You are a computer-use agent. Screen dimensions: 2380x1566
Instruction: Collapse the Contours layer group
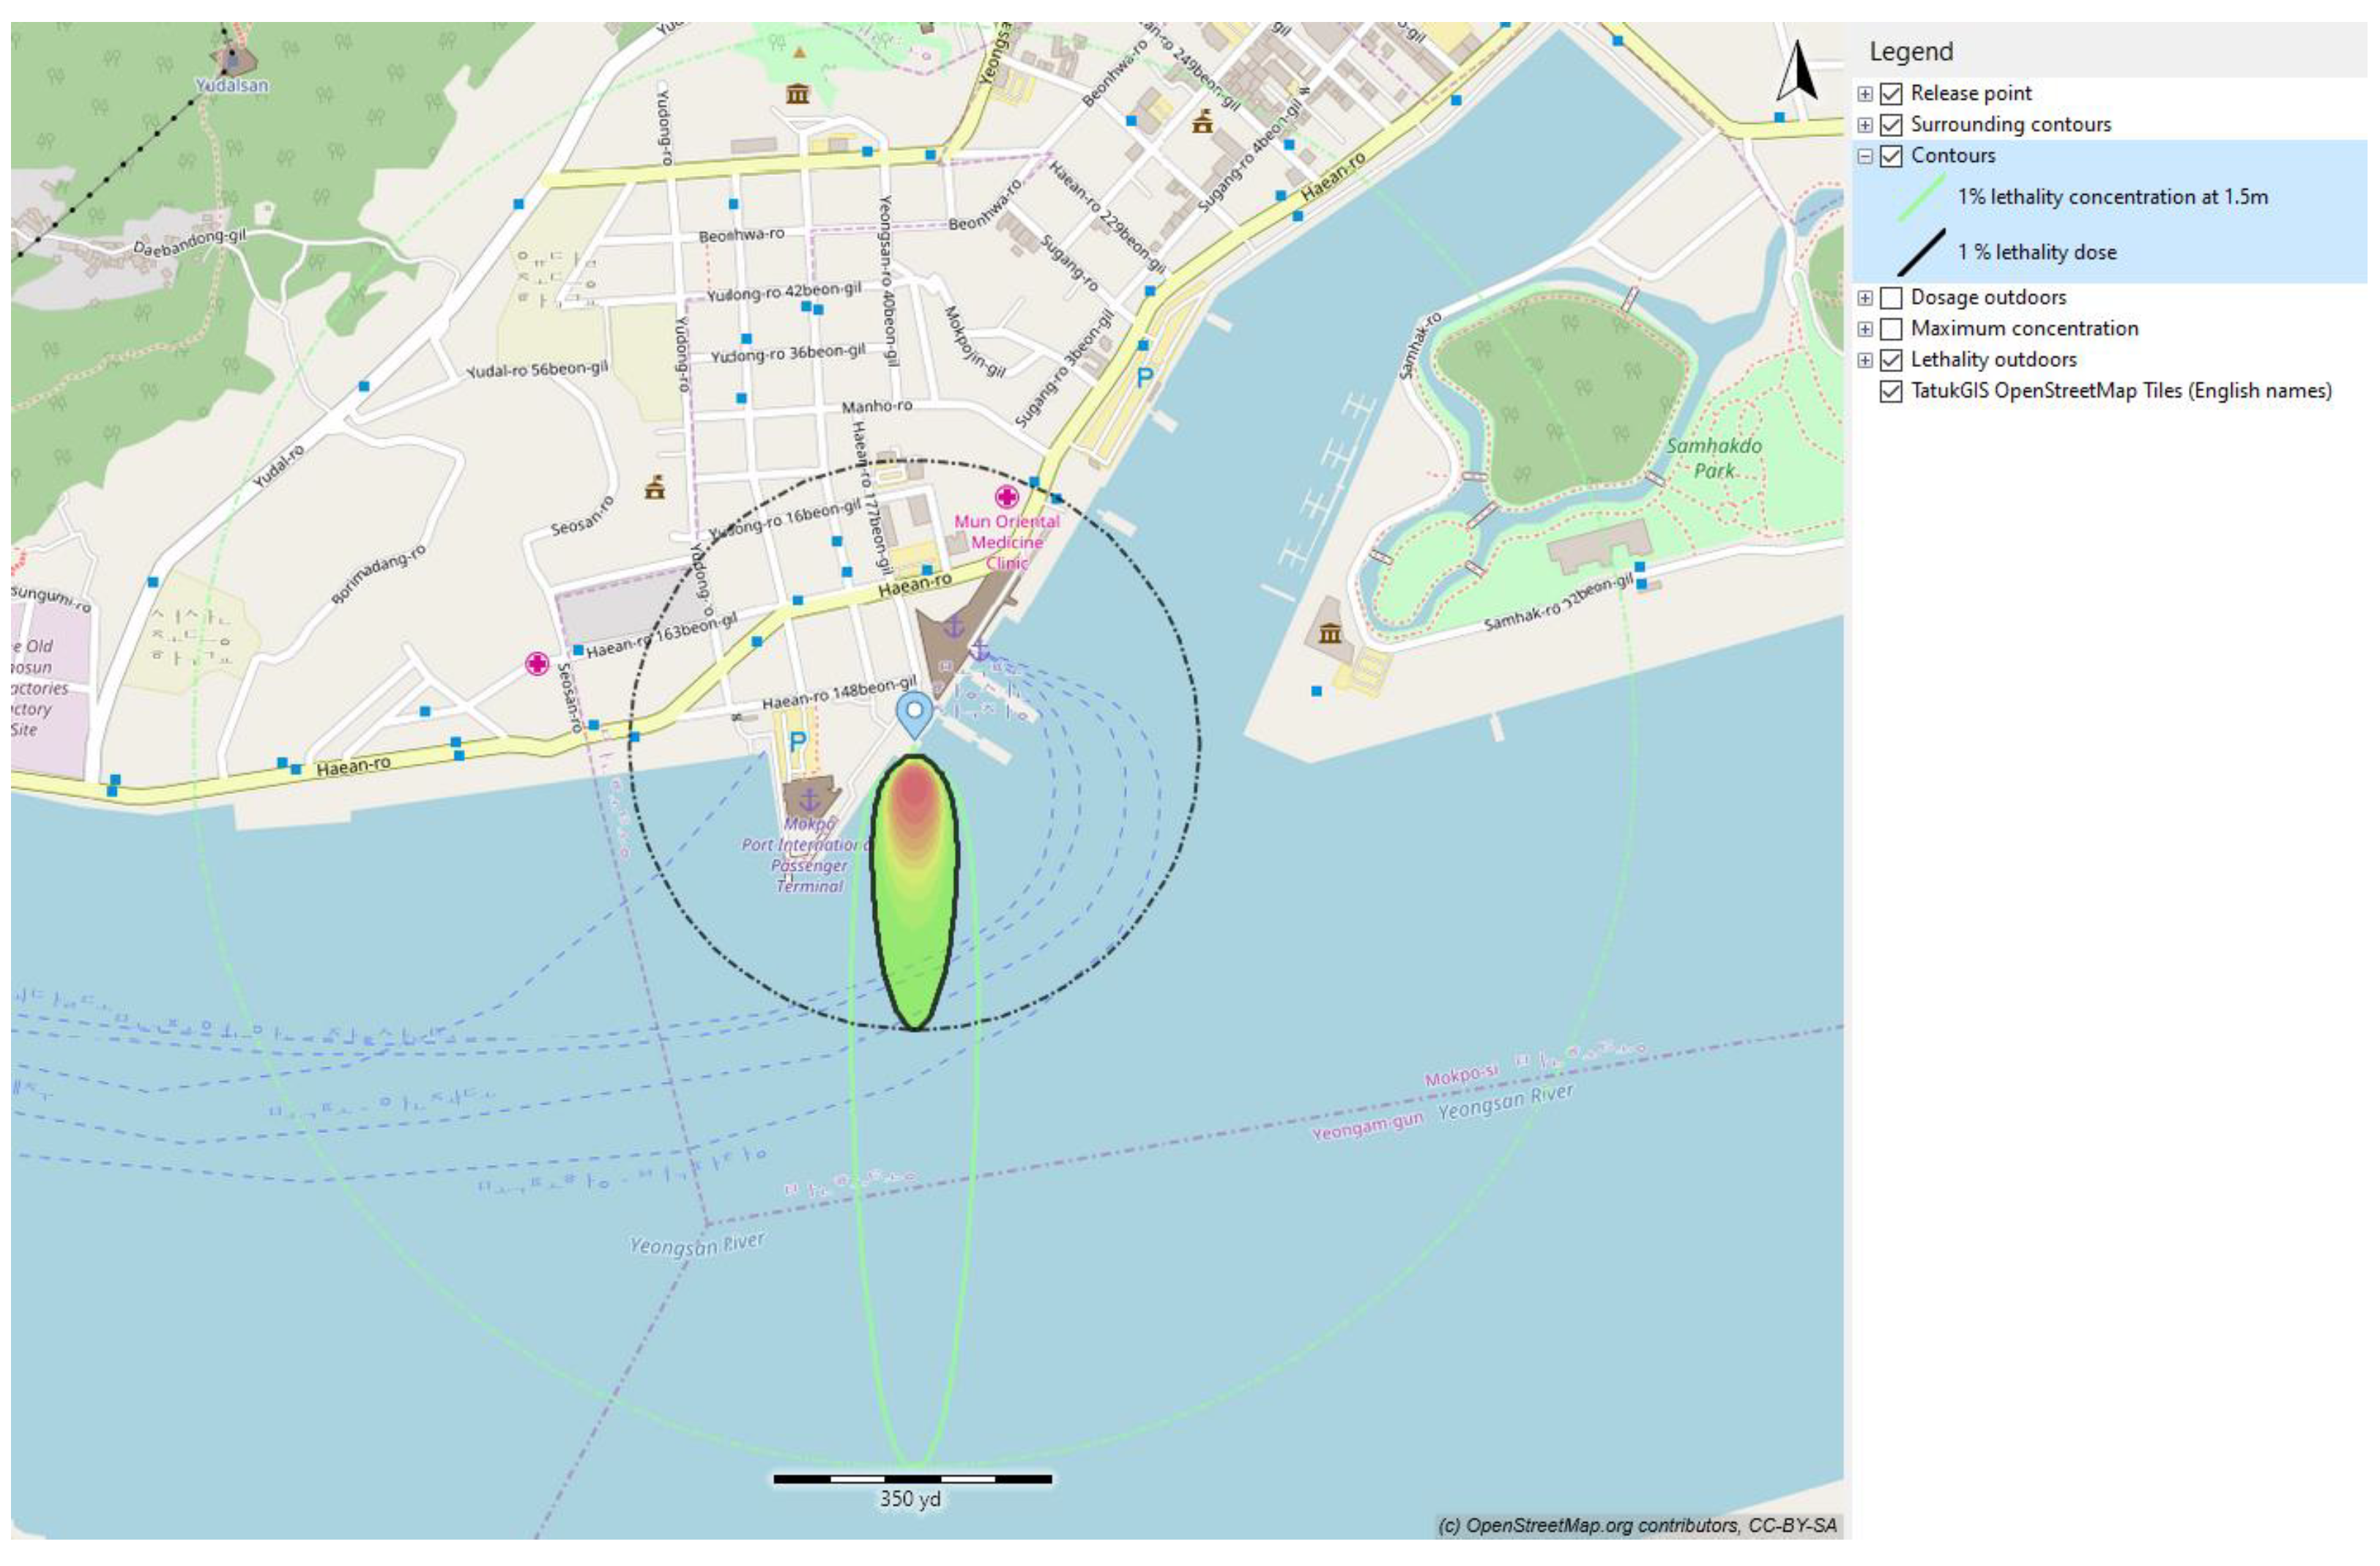click(1865, 156)
